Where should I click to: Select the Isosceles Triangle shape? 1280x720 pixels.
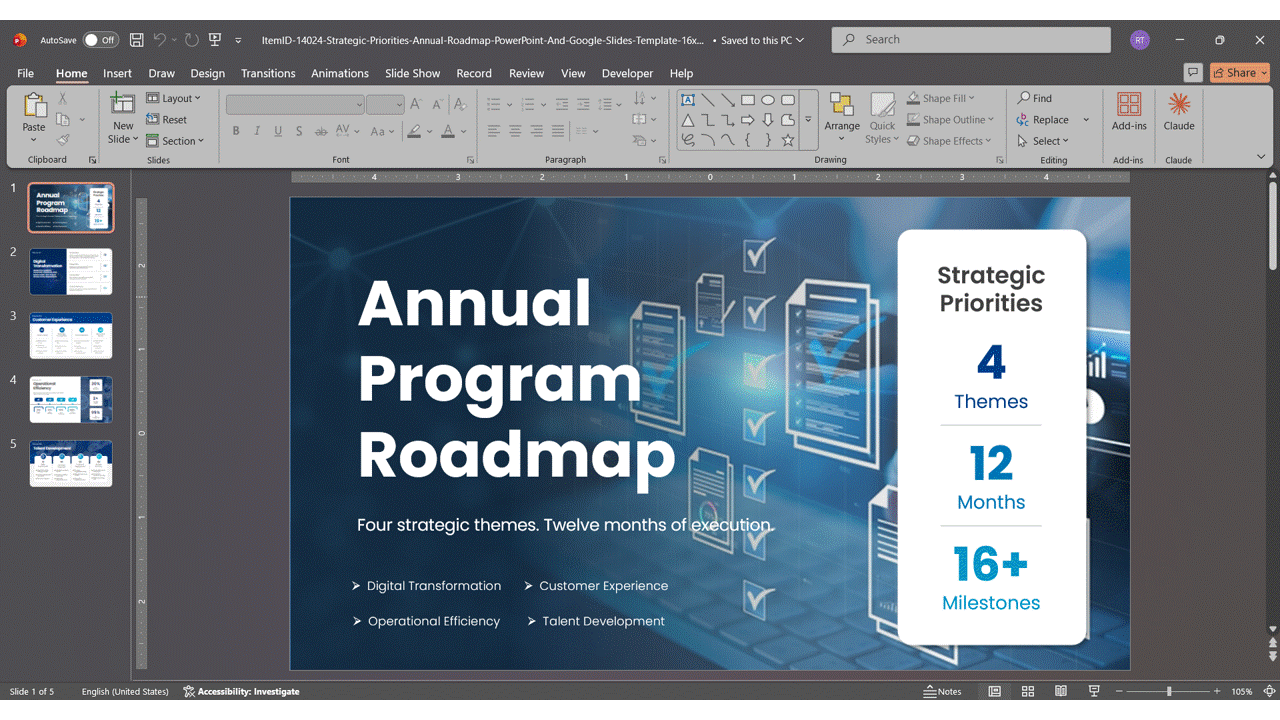(x=688, y=120)
